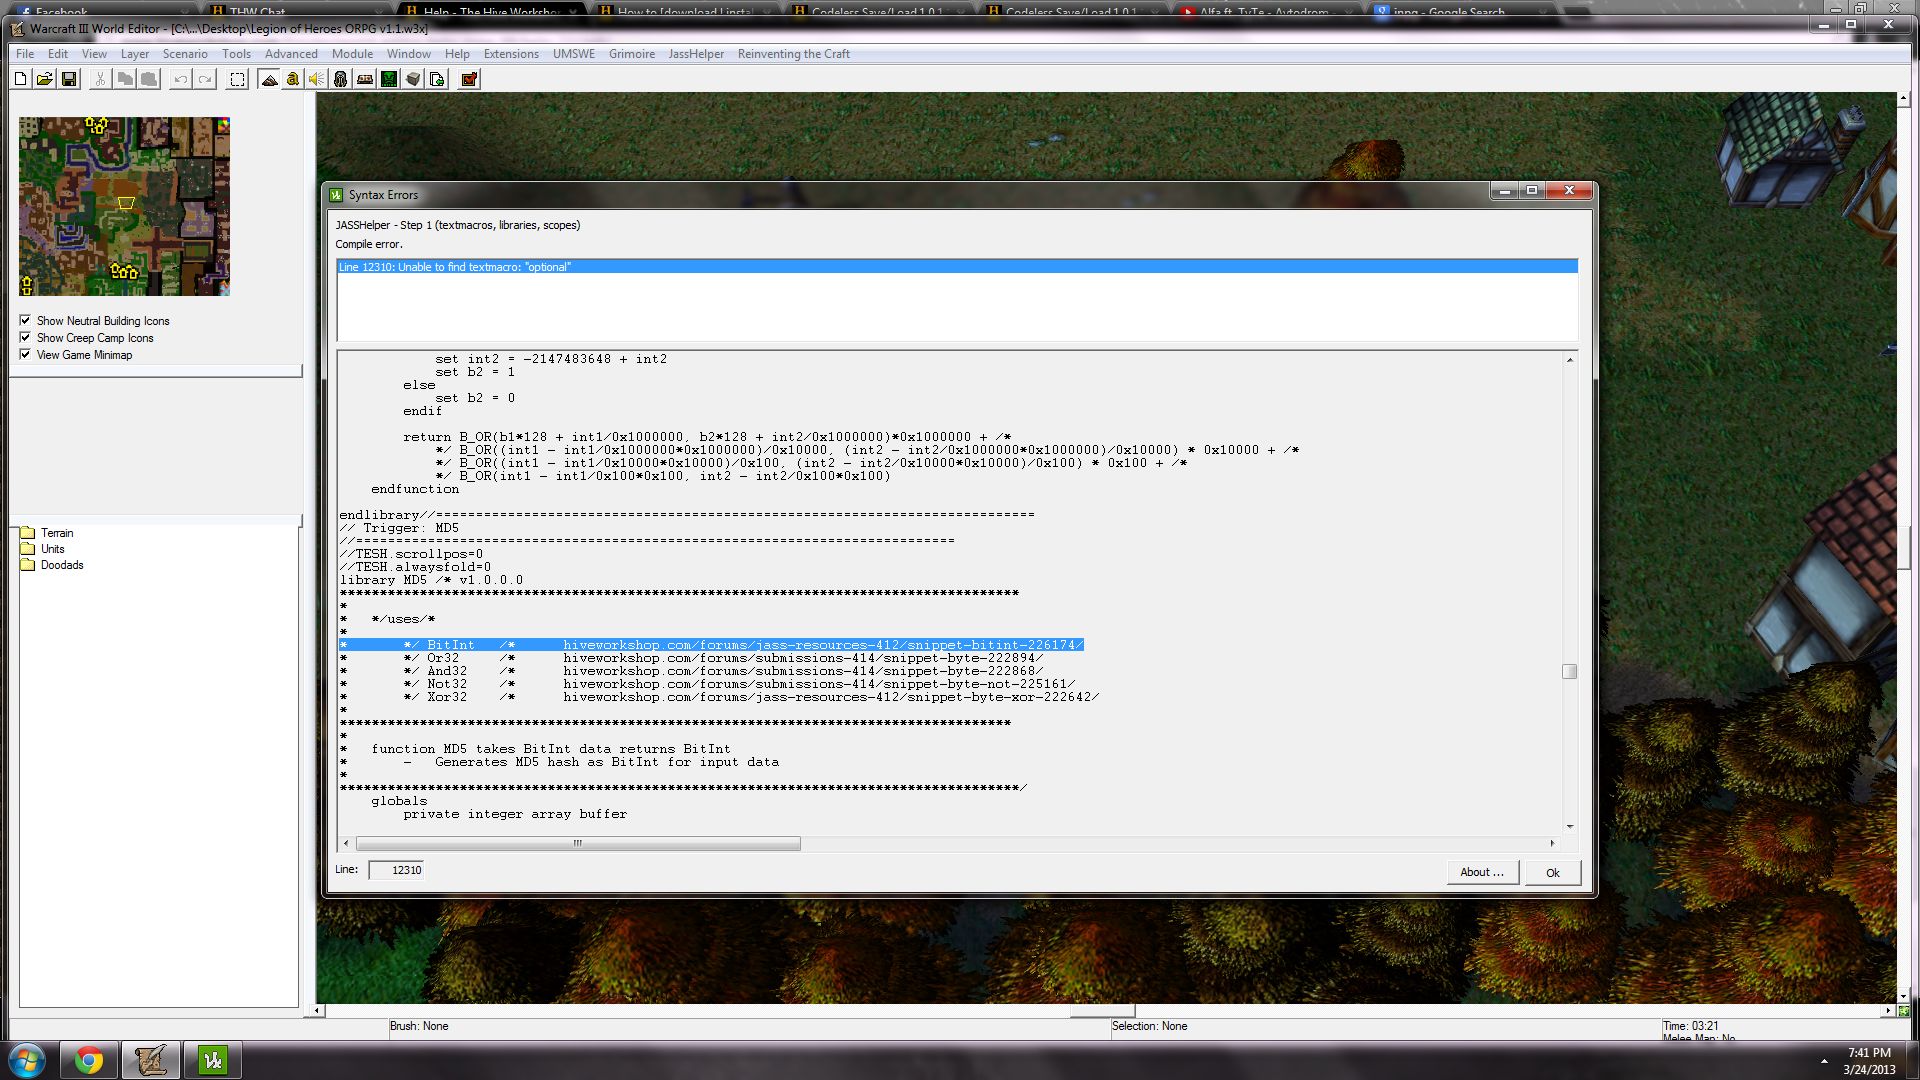Viewport: 1920px width, 1080px height.
Task: Click 'private integer array buffer' code line
Action: (x=515, y=814)
